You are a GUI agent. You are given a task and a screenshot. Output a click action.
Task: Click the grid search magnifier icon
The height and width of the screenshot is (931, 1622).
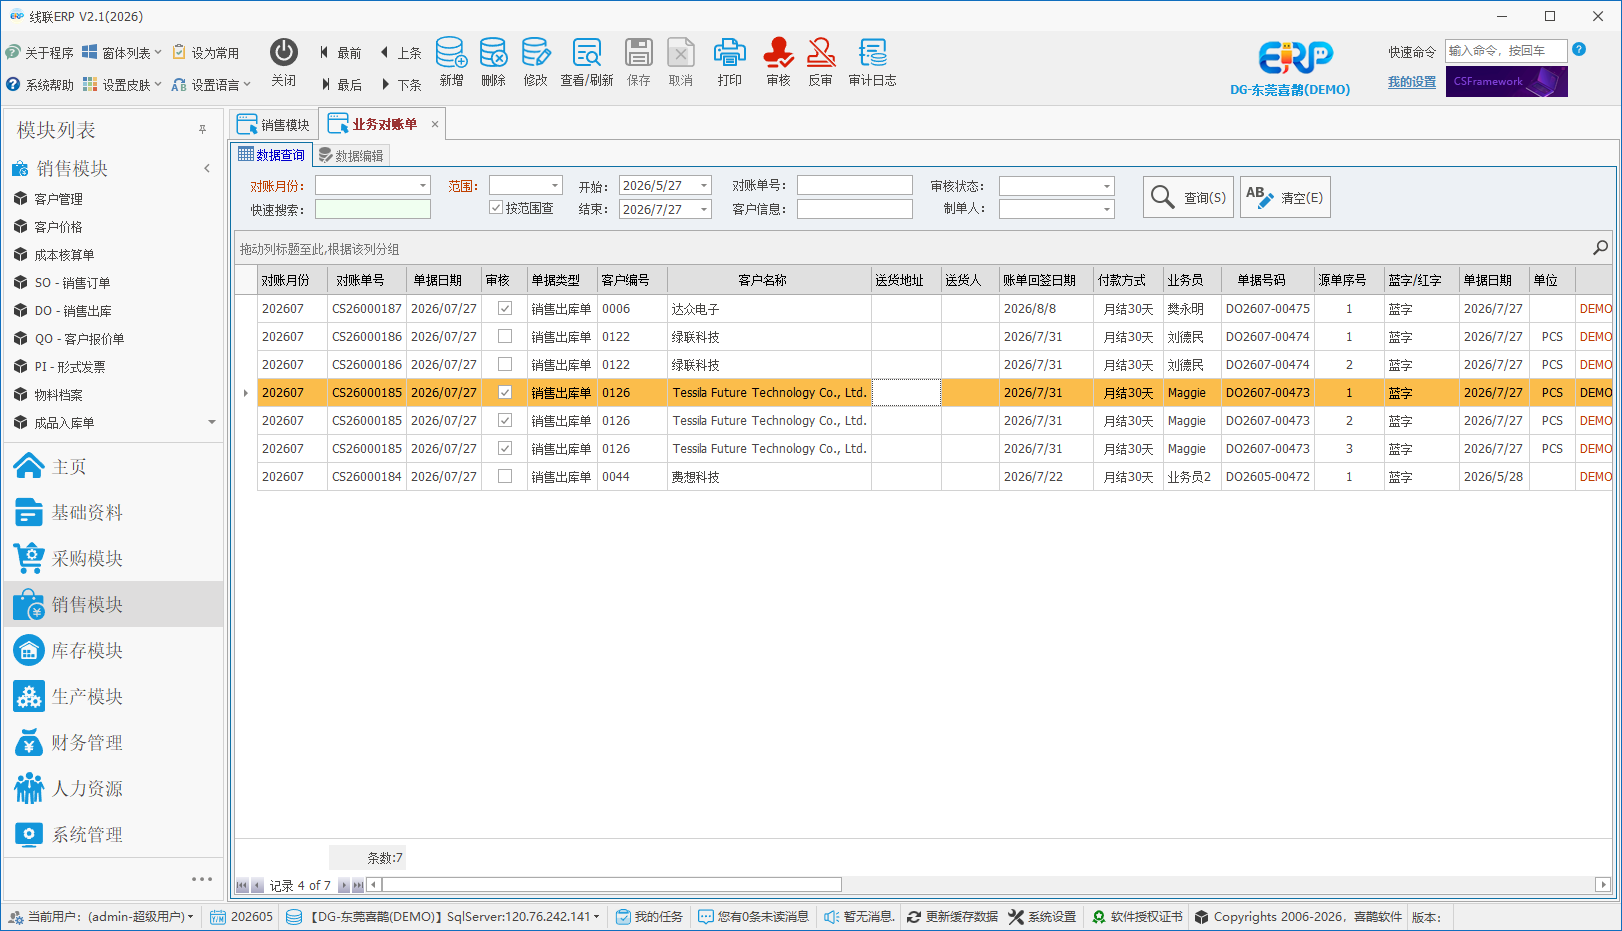pyautogui.click(x=1600, y=248)
